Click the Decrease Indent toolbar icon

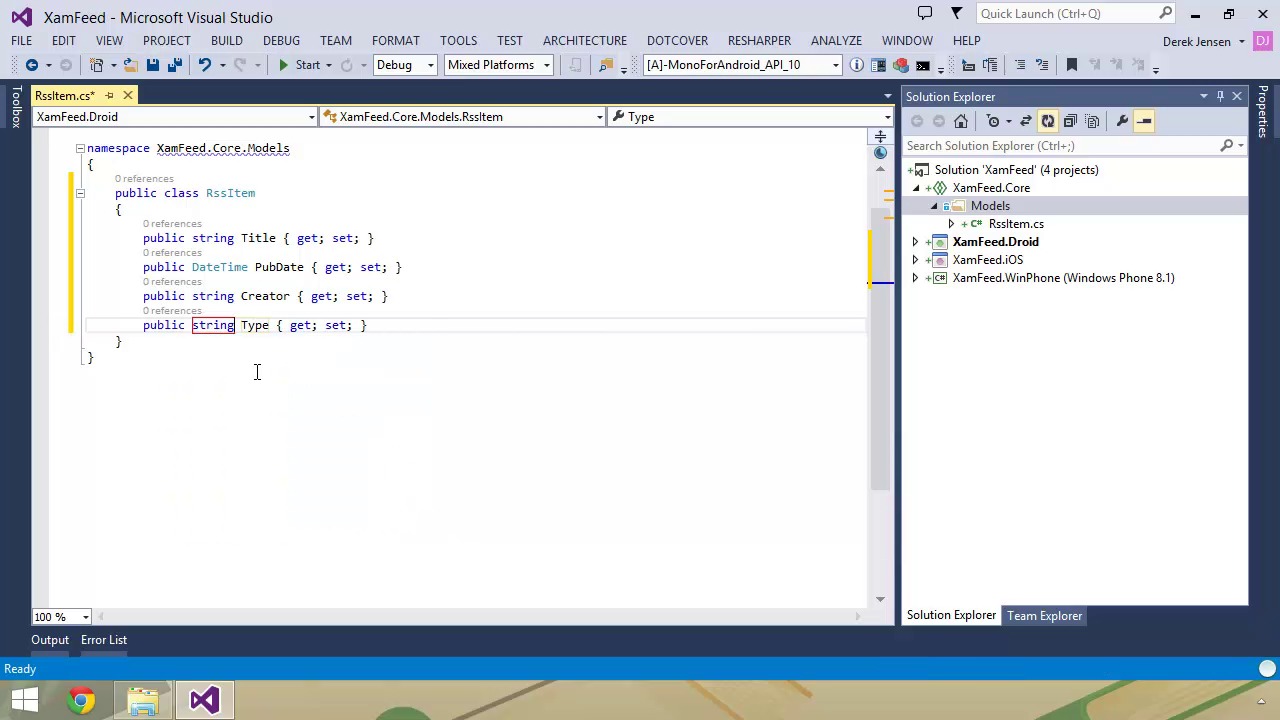point(968,65)
